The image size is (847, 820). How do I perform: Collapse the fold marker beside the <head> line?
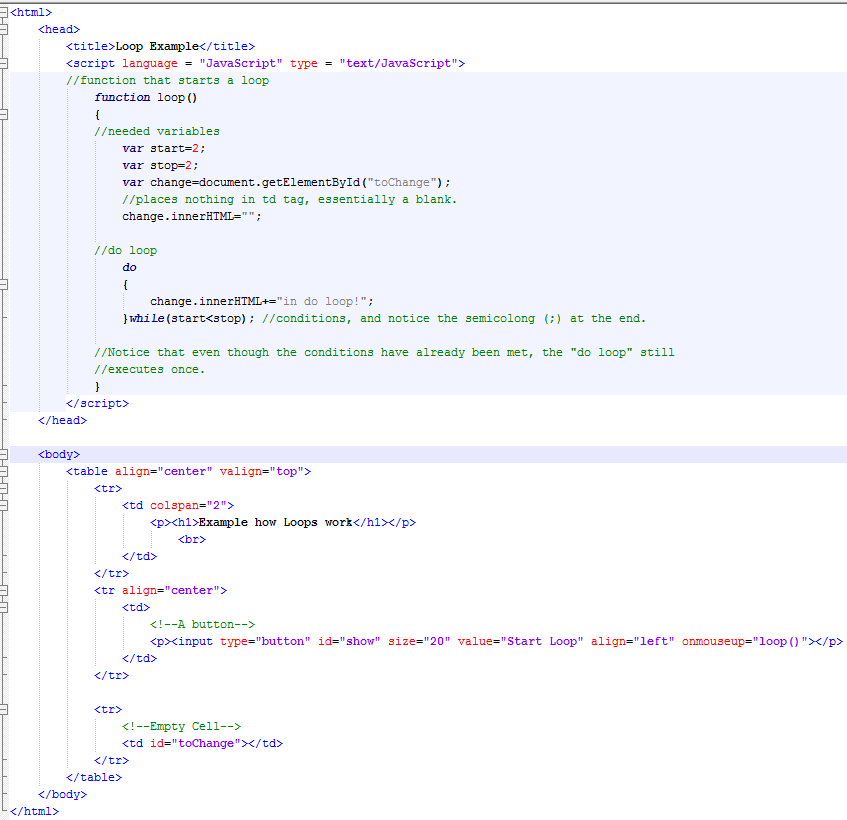click(x=4, y=29)
